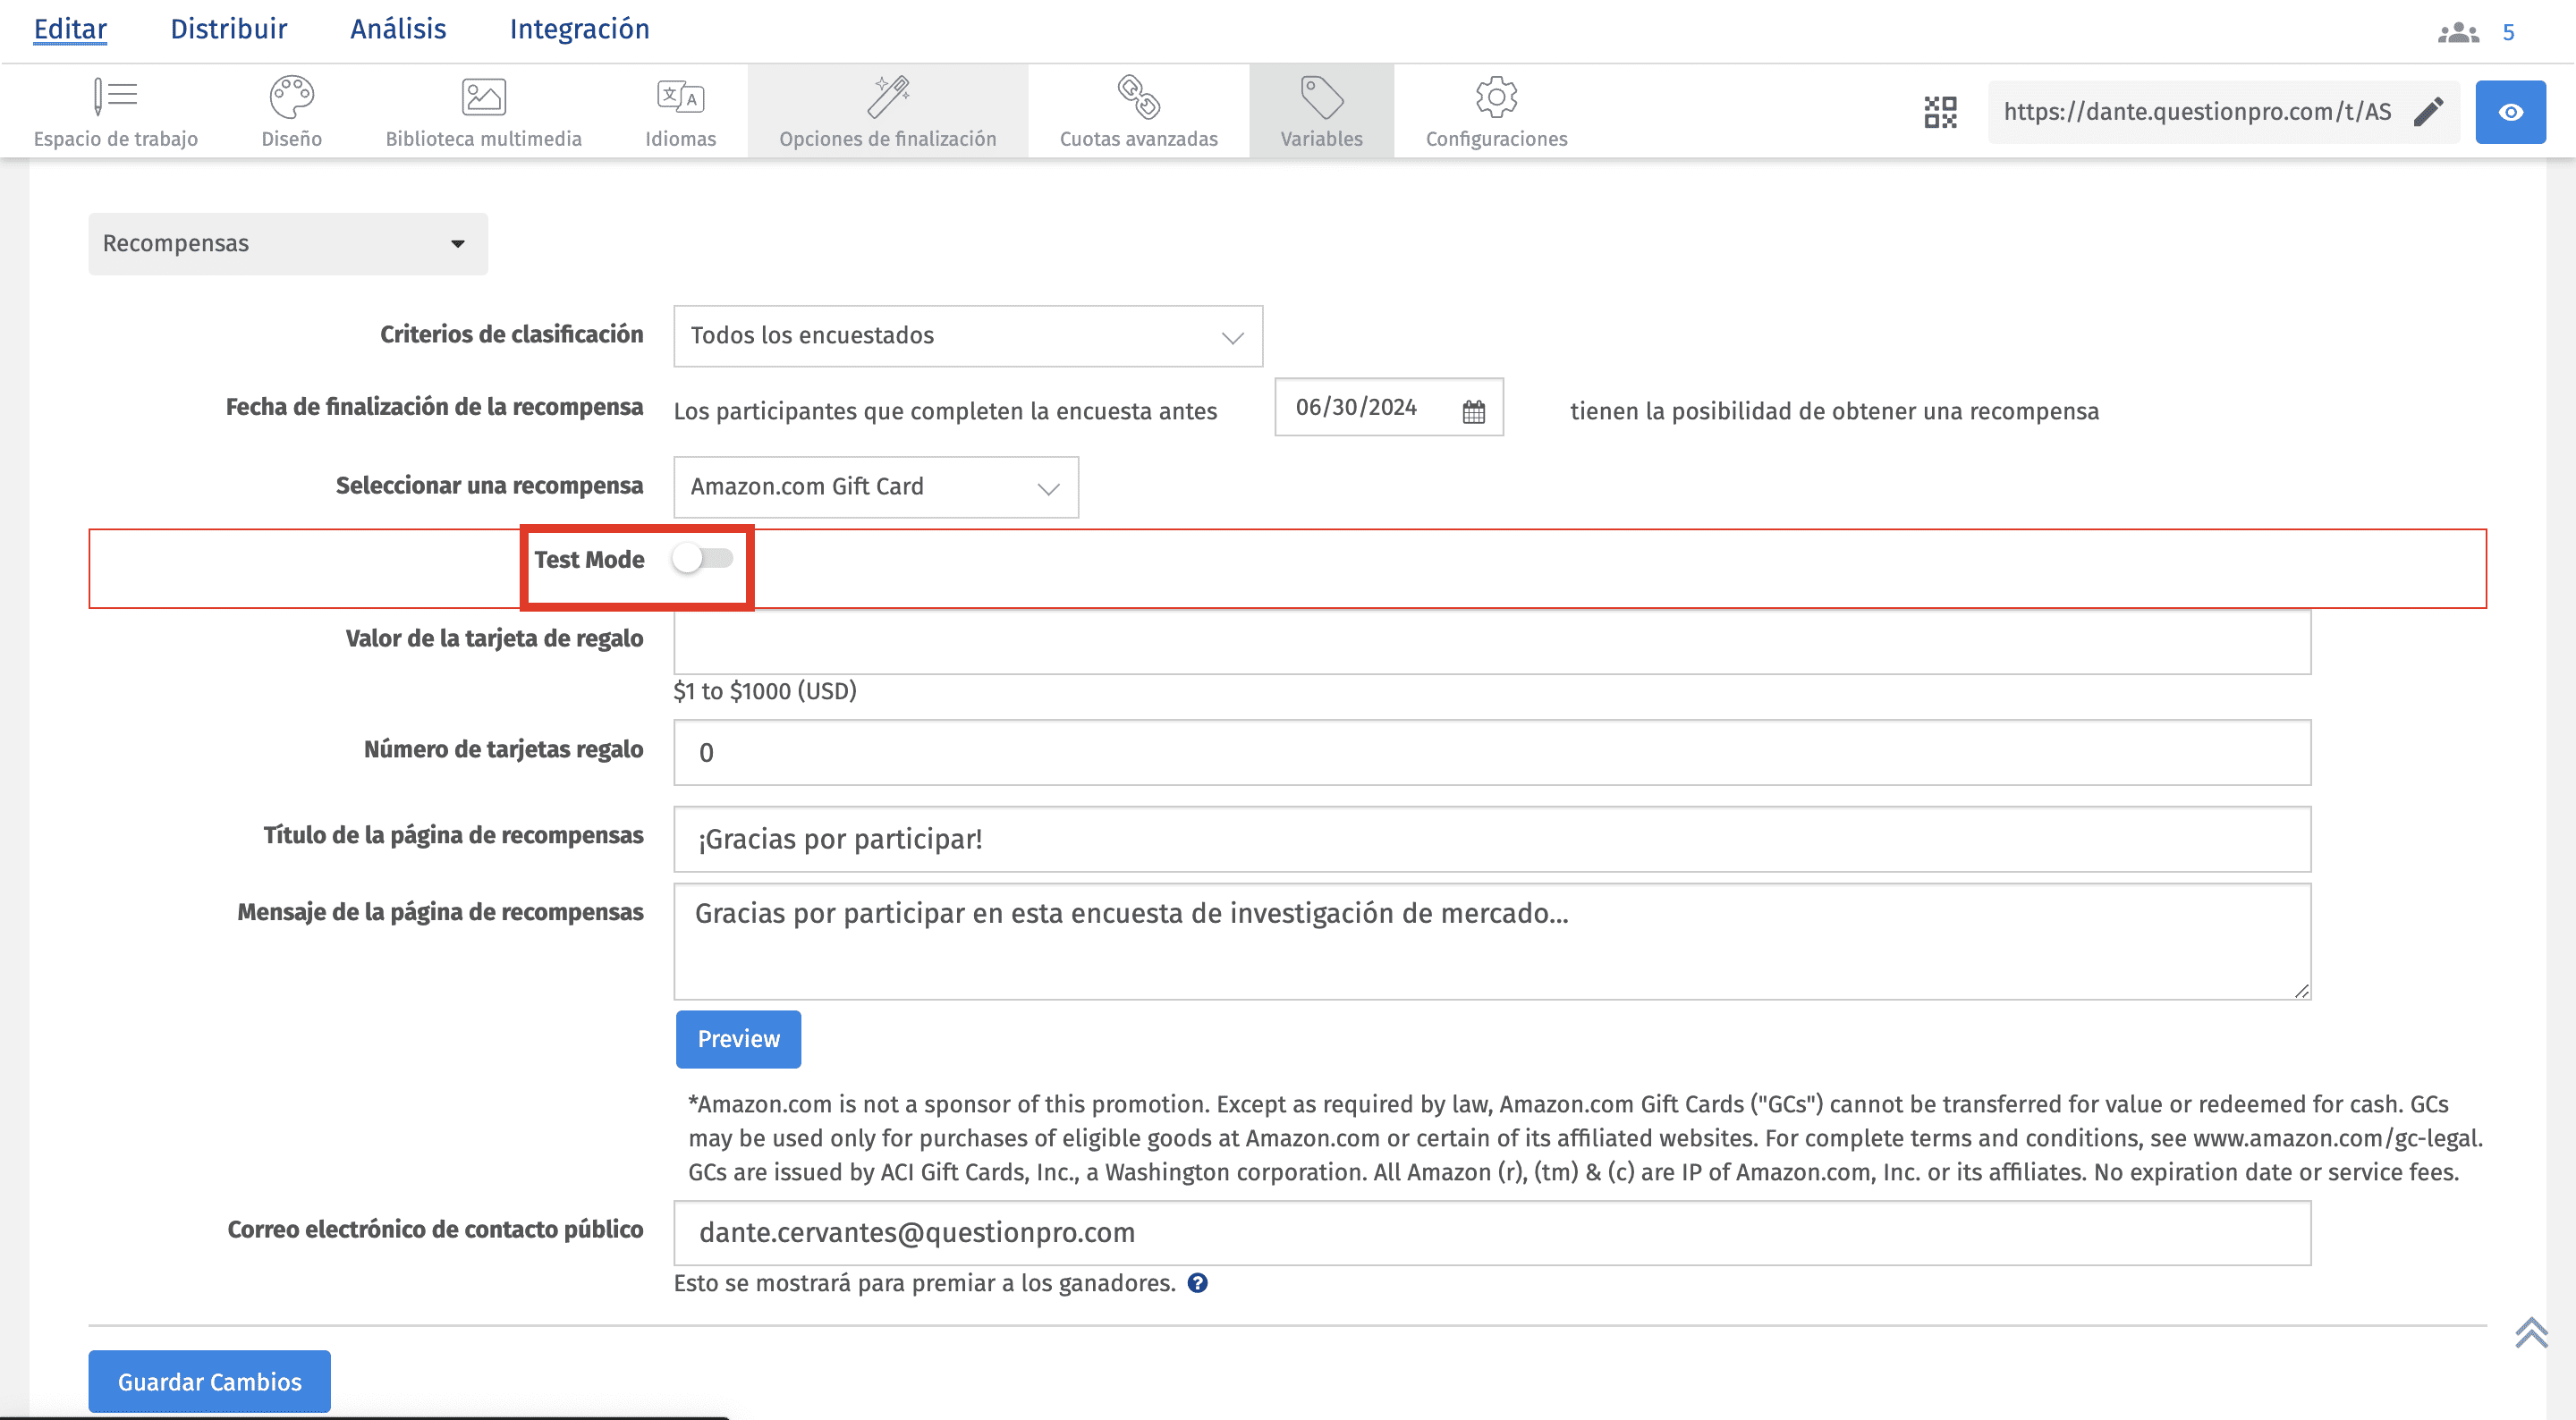Open the Idiomas translation icon
The image size is (2576, 1420).
click(x=680, y=97)
